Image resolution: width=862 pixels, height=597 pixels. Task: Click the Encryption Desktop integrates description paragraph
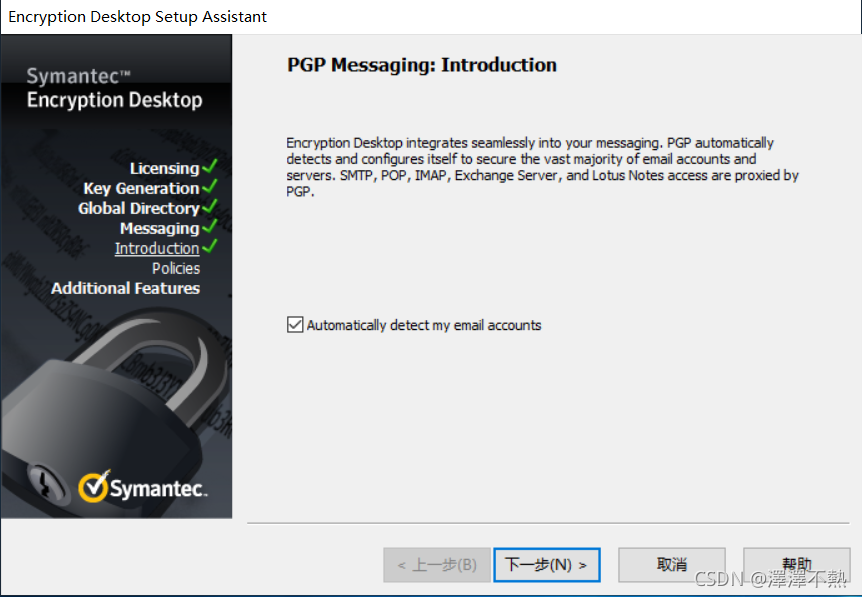[542, 167]
